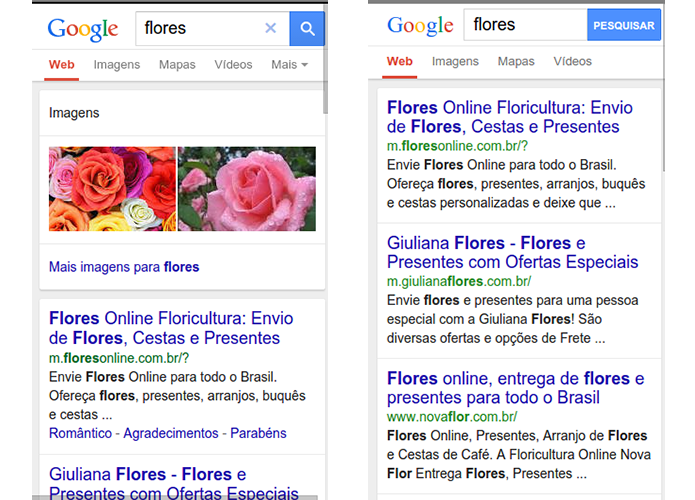Click the PESQUISAR button
Viewport: 695px width, 500px height.
624,25
